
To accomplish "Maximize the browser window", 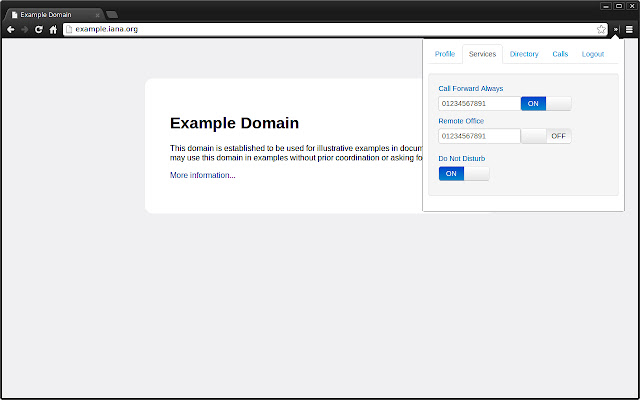I will coord(619,6).
